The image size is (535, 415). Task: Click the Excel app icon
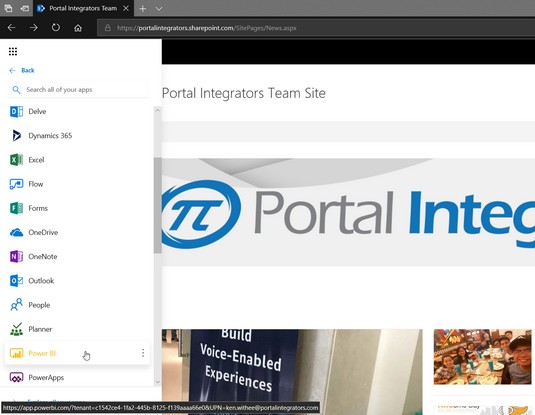pos(16,160)
